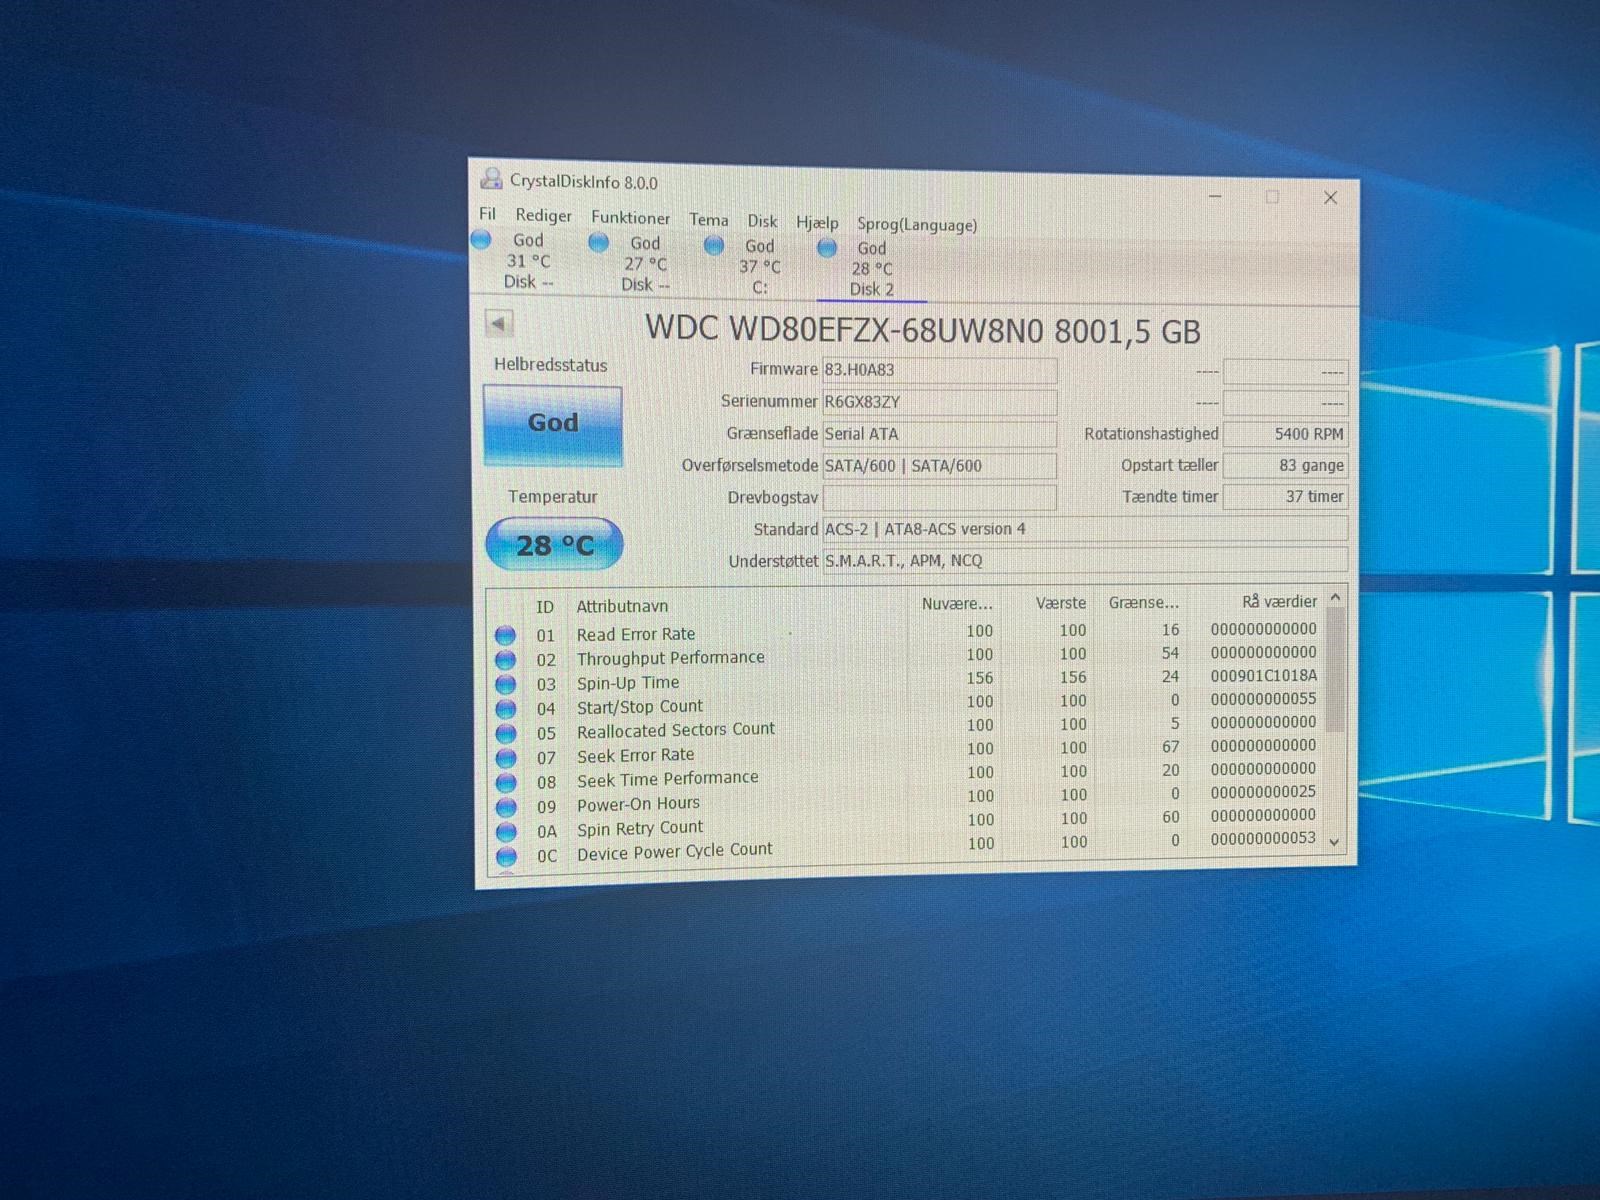Click the Rotationshastighed 5400 RPM field
This screenshot has height=1200, width=1600.
pos(1285,434)
